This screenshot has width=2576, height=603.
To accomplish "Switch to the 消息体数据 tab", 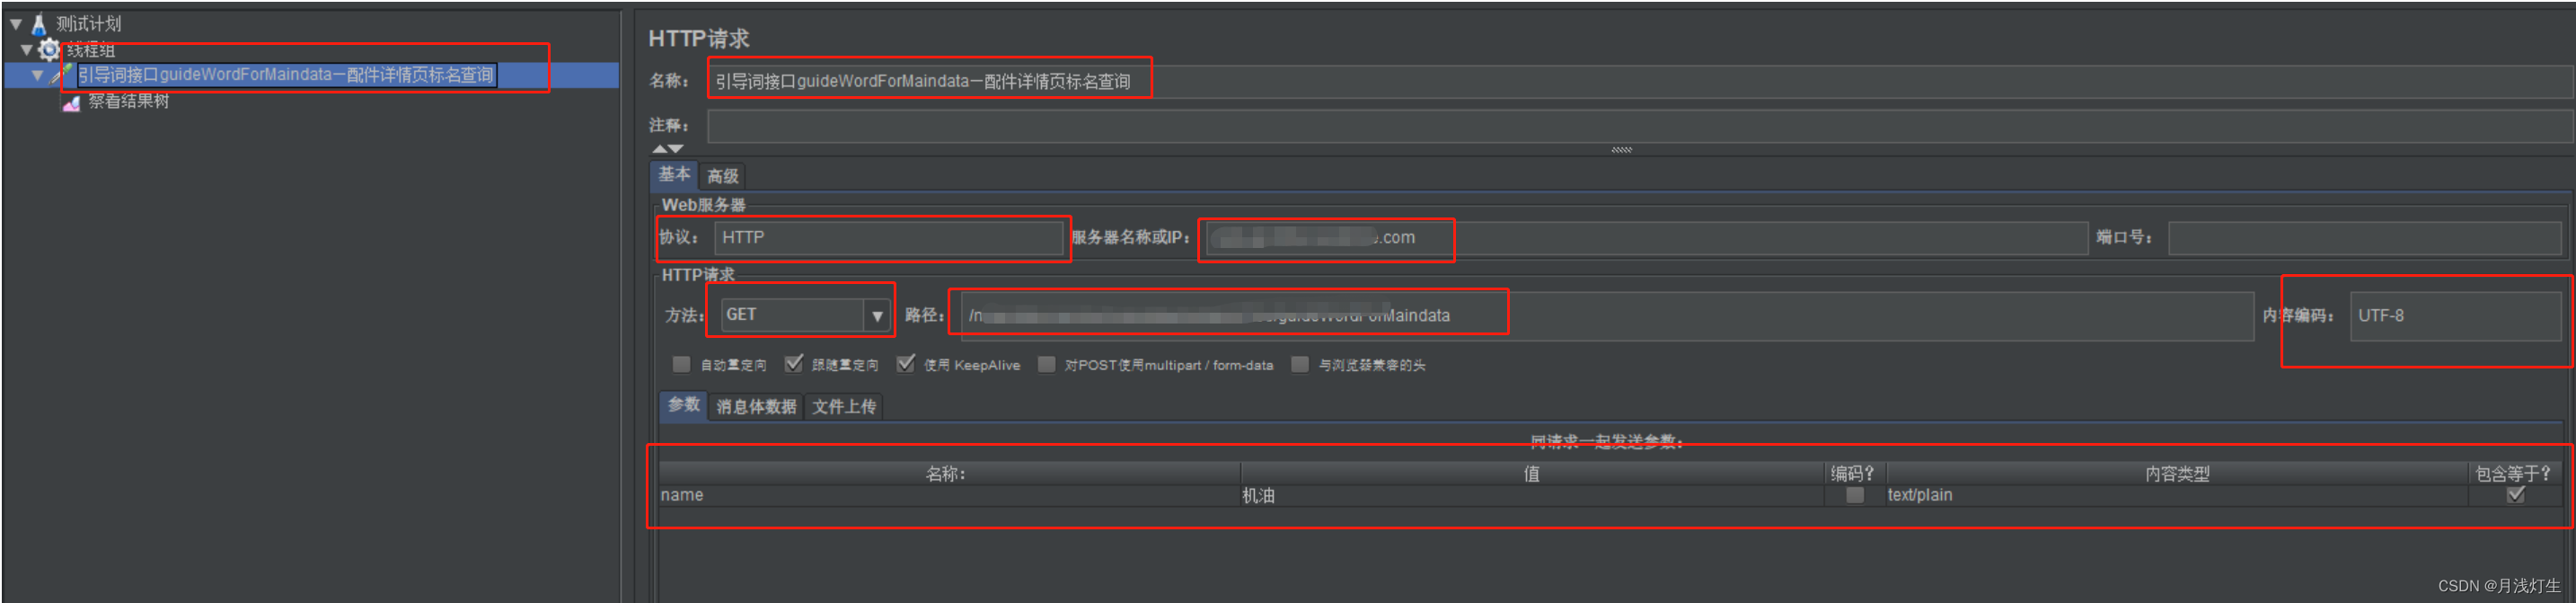I will 756,407.
